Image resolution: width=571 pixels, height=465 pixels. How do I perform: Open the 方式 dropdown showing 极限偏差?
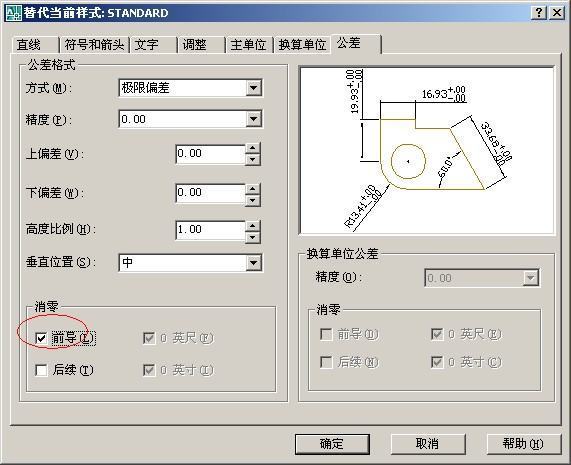190,88
